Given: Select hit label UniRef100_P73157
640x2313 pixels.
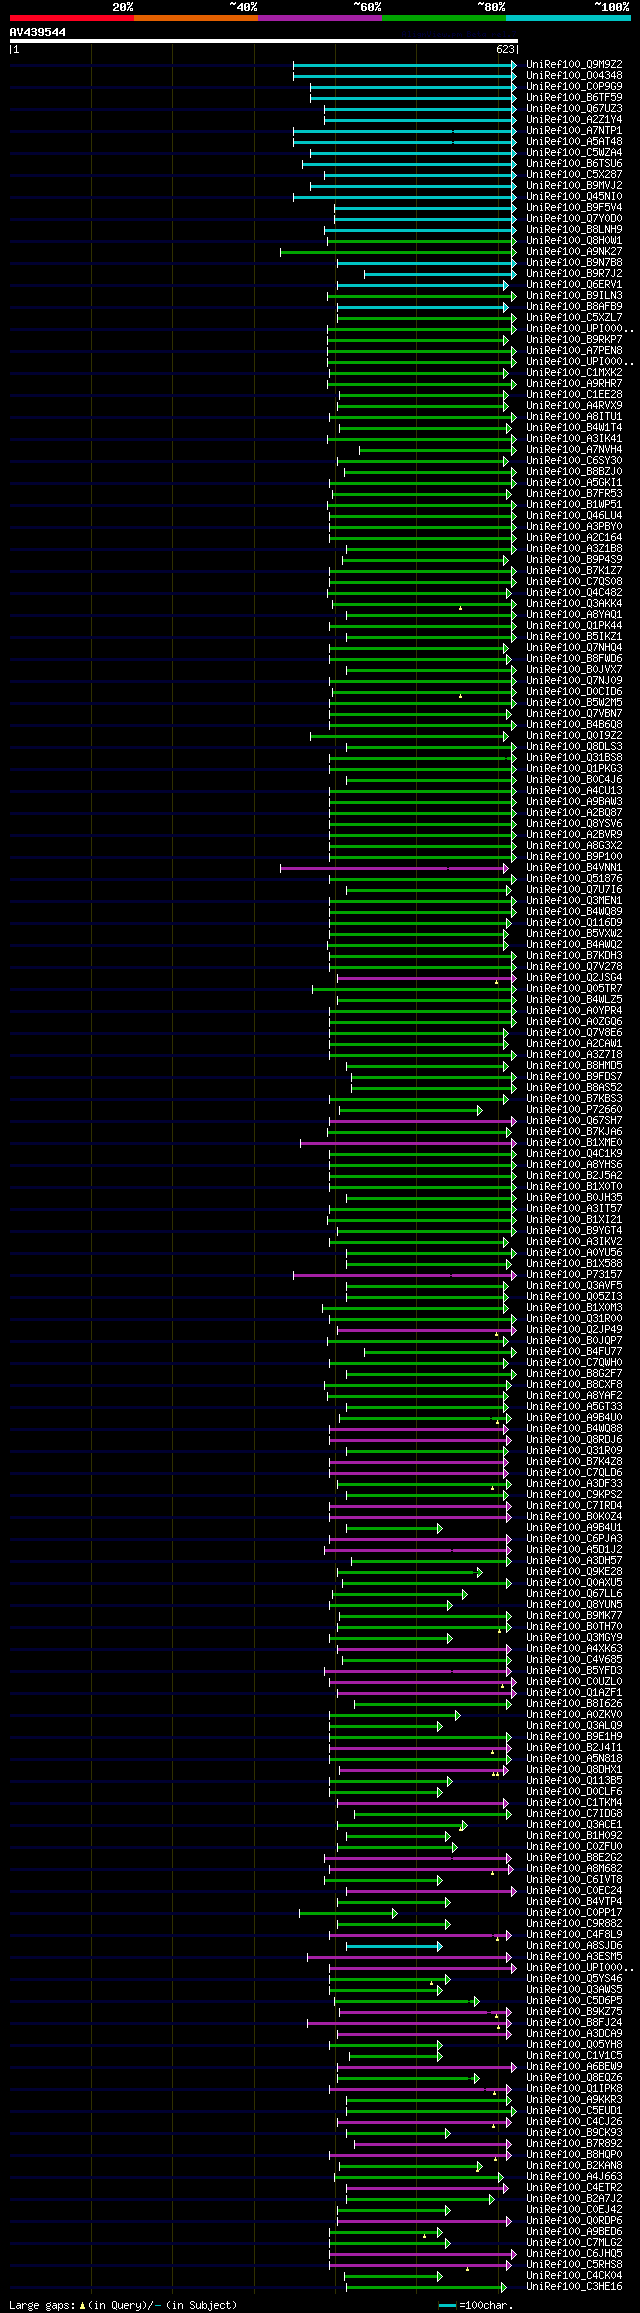Looking at the screenshot, I should tap(574, 1275).
